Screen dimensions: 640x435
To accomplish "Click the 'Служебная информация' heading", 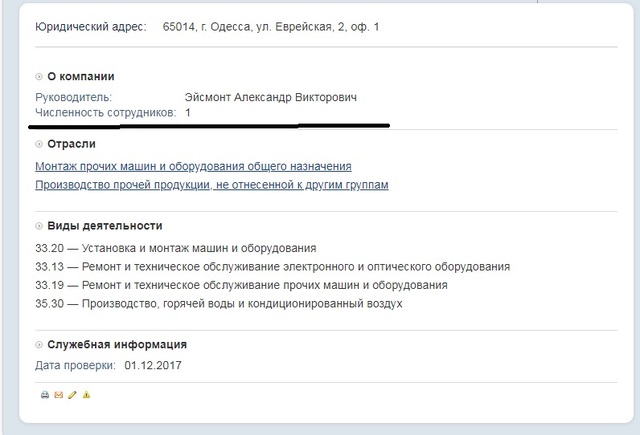I will tap(117, 345).
